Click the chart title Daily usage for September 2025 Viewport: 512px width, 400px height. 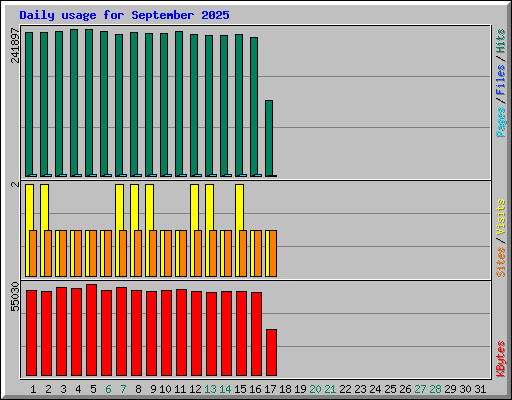tap(124, 15)
